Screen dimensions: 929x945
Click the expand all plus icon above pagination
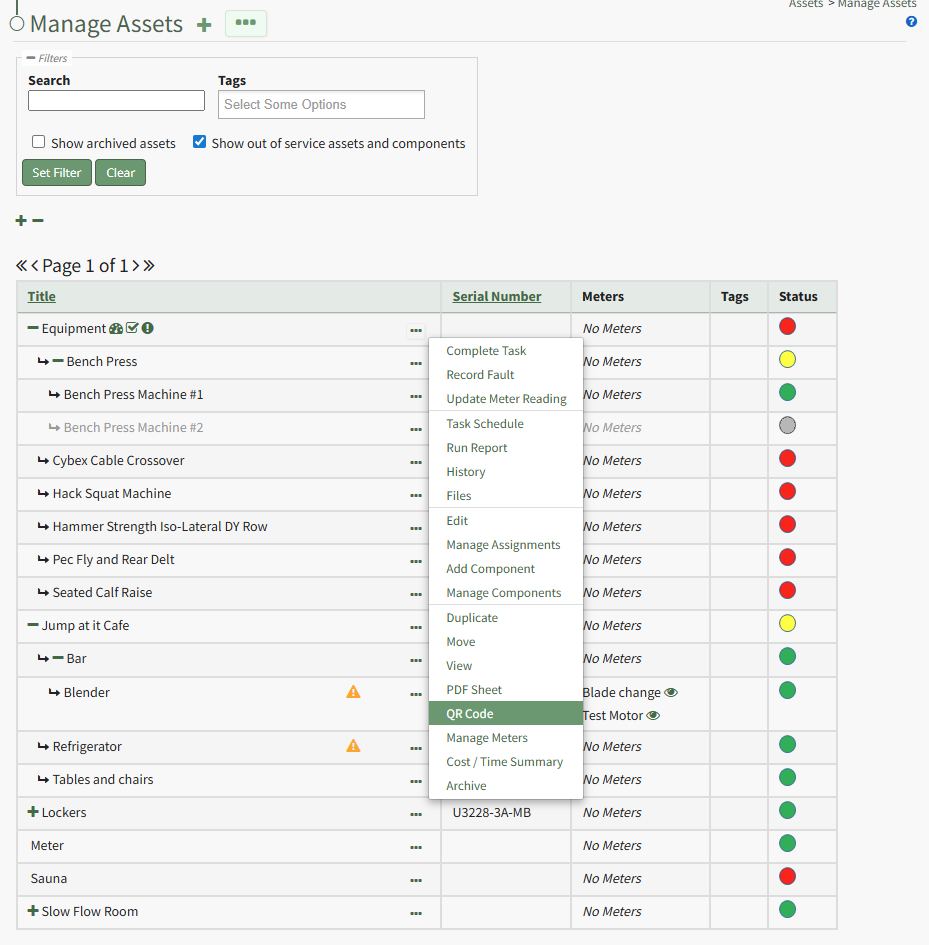tap(21, 220)
